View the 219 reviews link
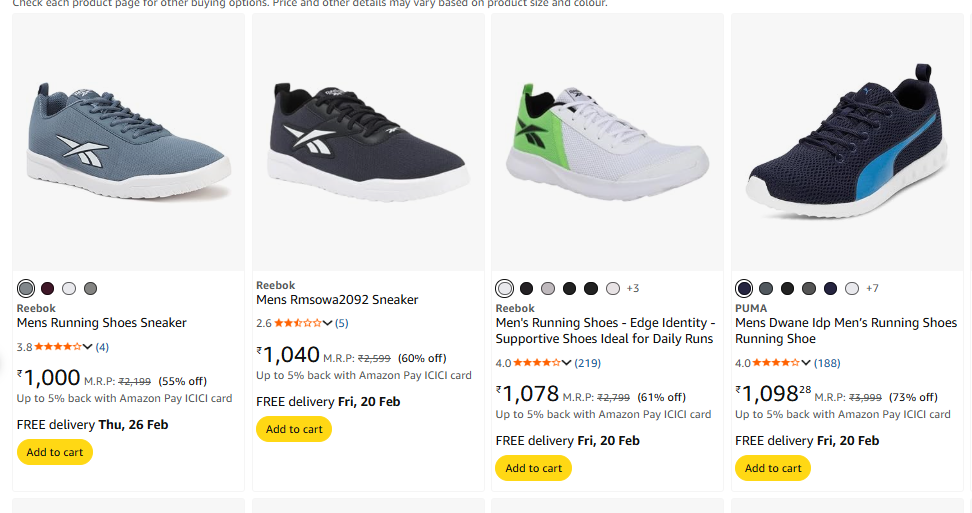The height and width of the screenshot is (513, 972). [x=588, y=363]
